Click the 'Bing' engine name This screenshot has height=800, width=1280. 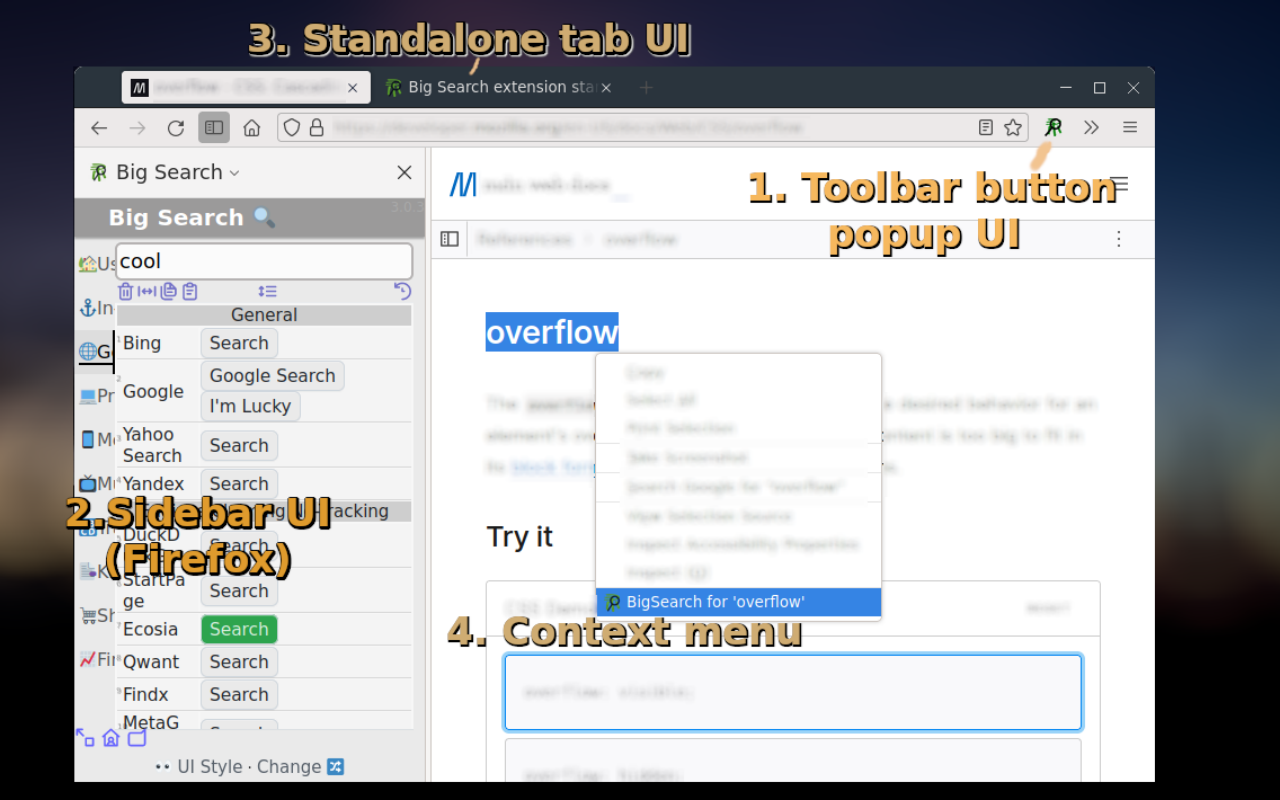(141, 343)
